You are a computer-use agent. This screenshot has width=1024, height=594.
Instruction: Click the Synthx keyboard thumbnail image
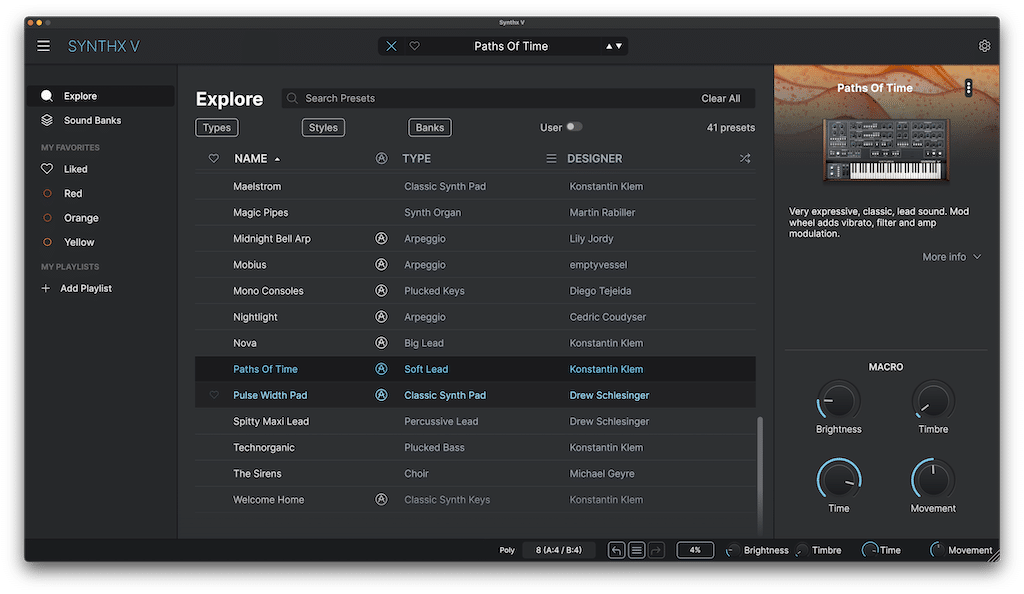click(x=885, y=150)
